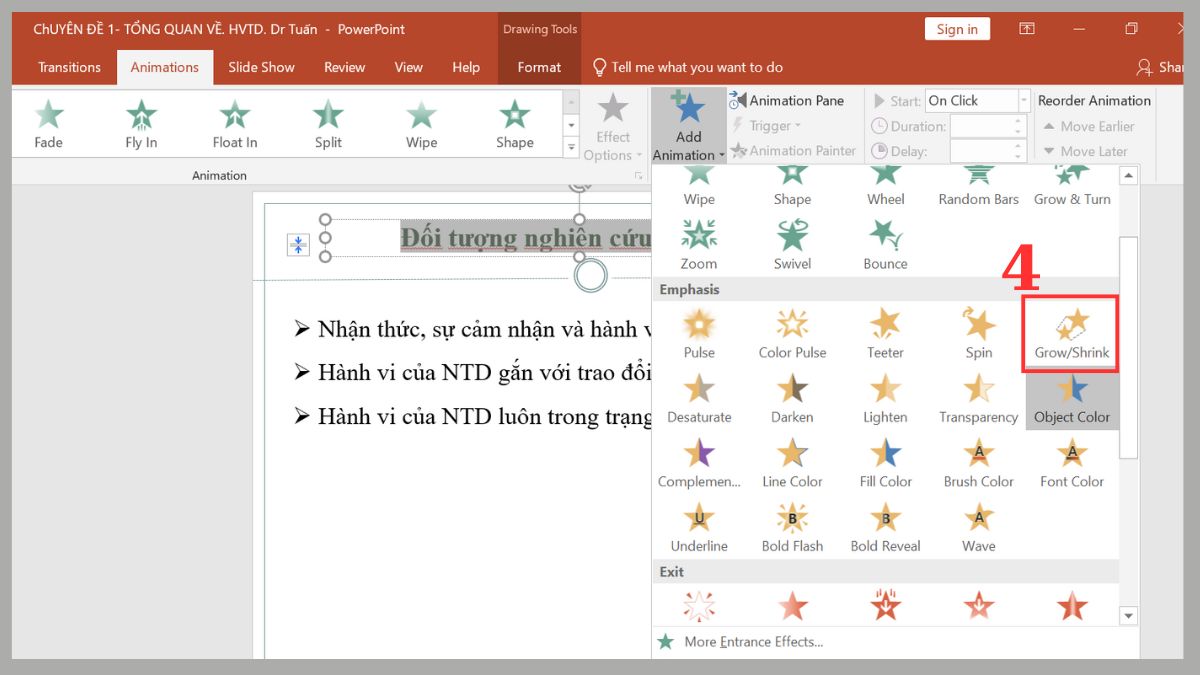Viewport: 1200px width, 675px height.
Task: Select the Pulse emphasis animation
Action: 698,333
